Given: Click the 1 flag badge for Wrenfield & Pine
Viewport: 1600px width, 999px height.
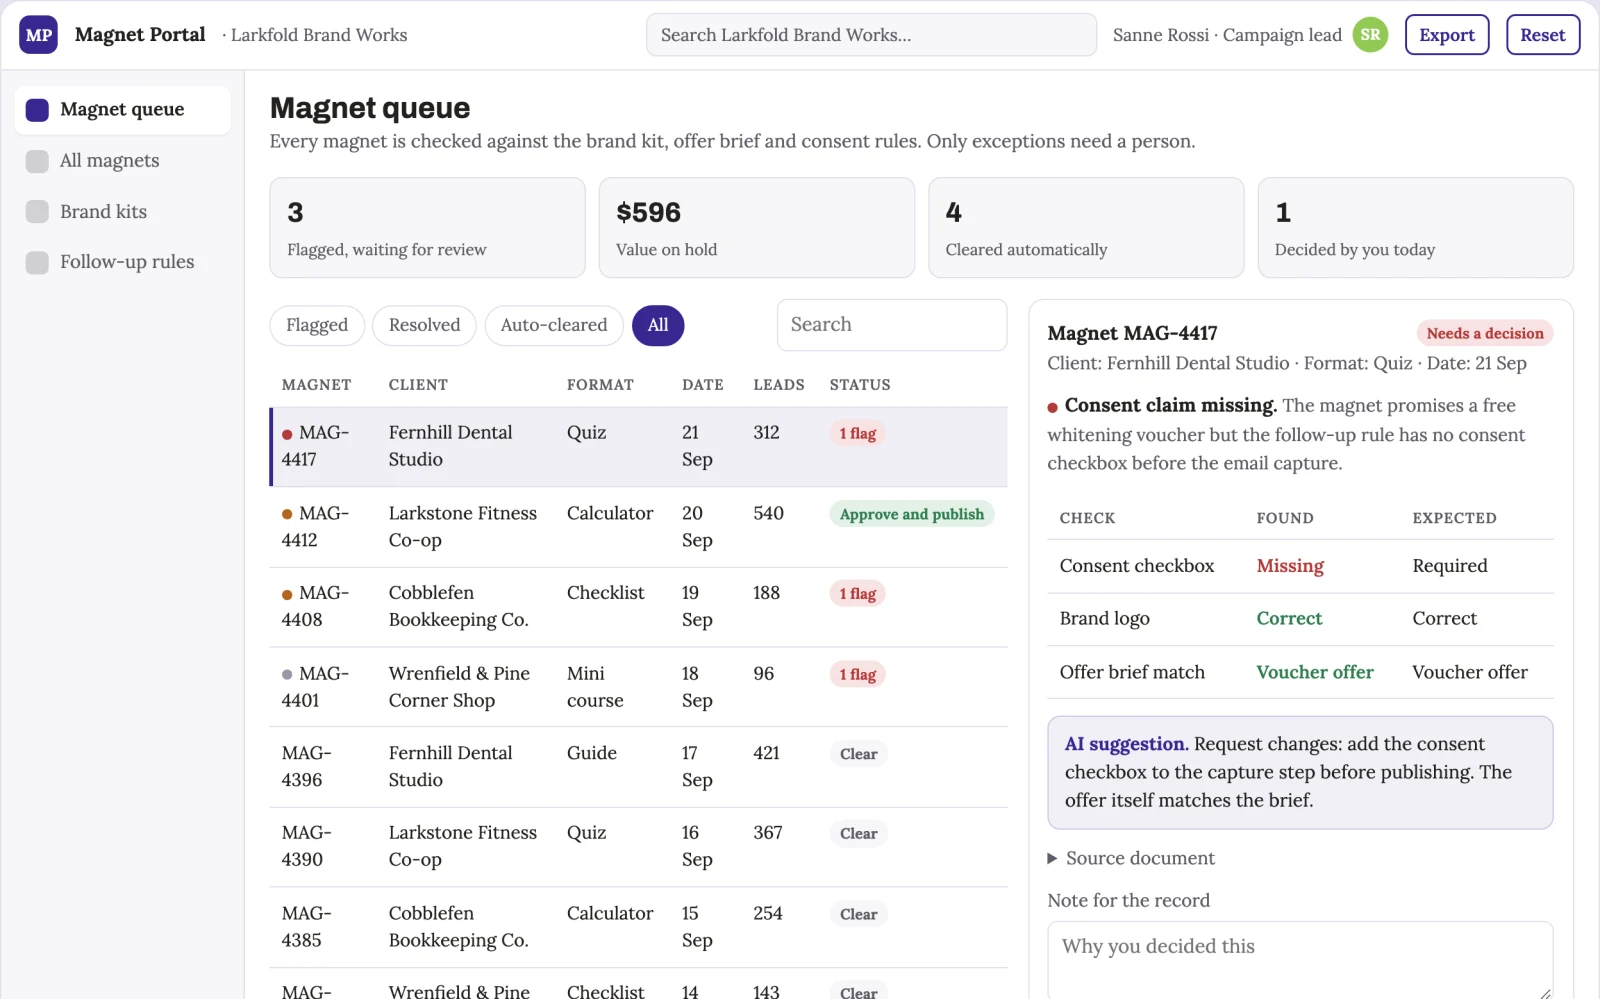Looking at the screenshot, I should point(858,675).
